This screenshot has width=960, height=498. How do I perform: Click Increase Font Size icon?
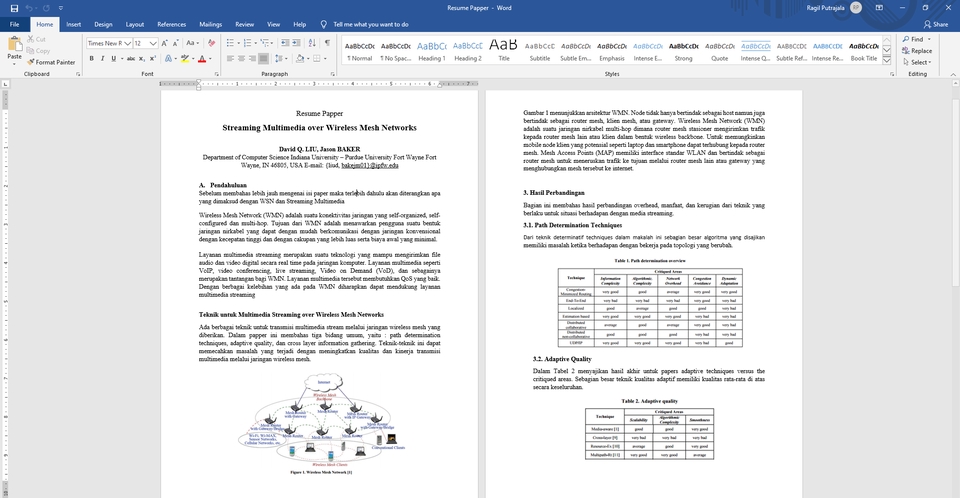click(x=165, y=43)
